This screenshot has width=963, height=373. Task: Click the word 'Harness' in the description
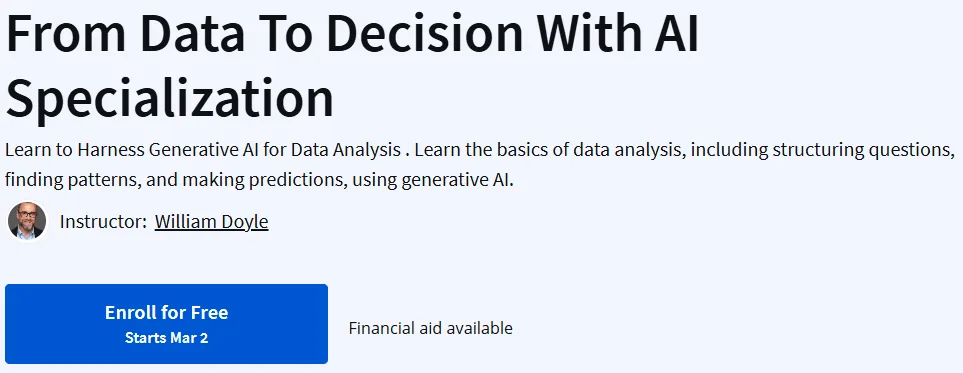tap(111, 150)
